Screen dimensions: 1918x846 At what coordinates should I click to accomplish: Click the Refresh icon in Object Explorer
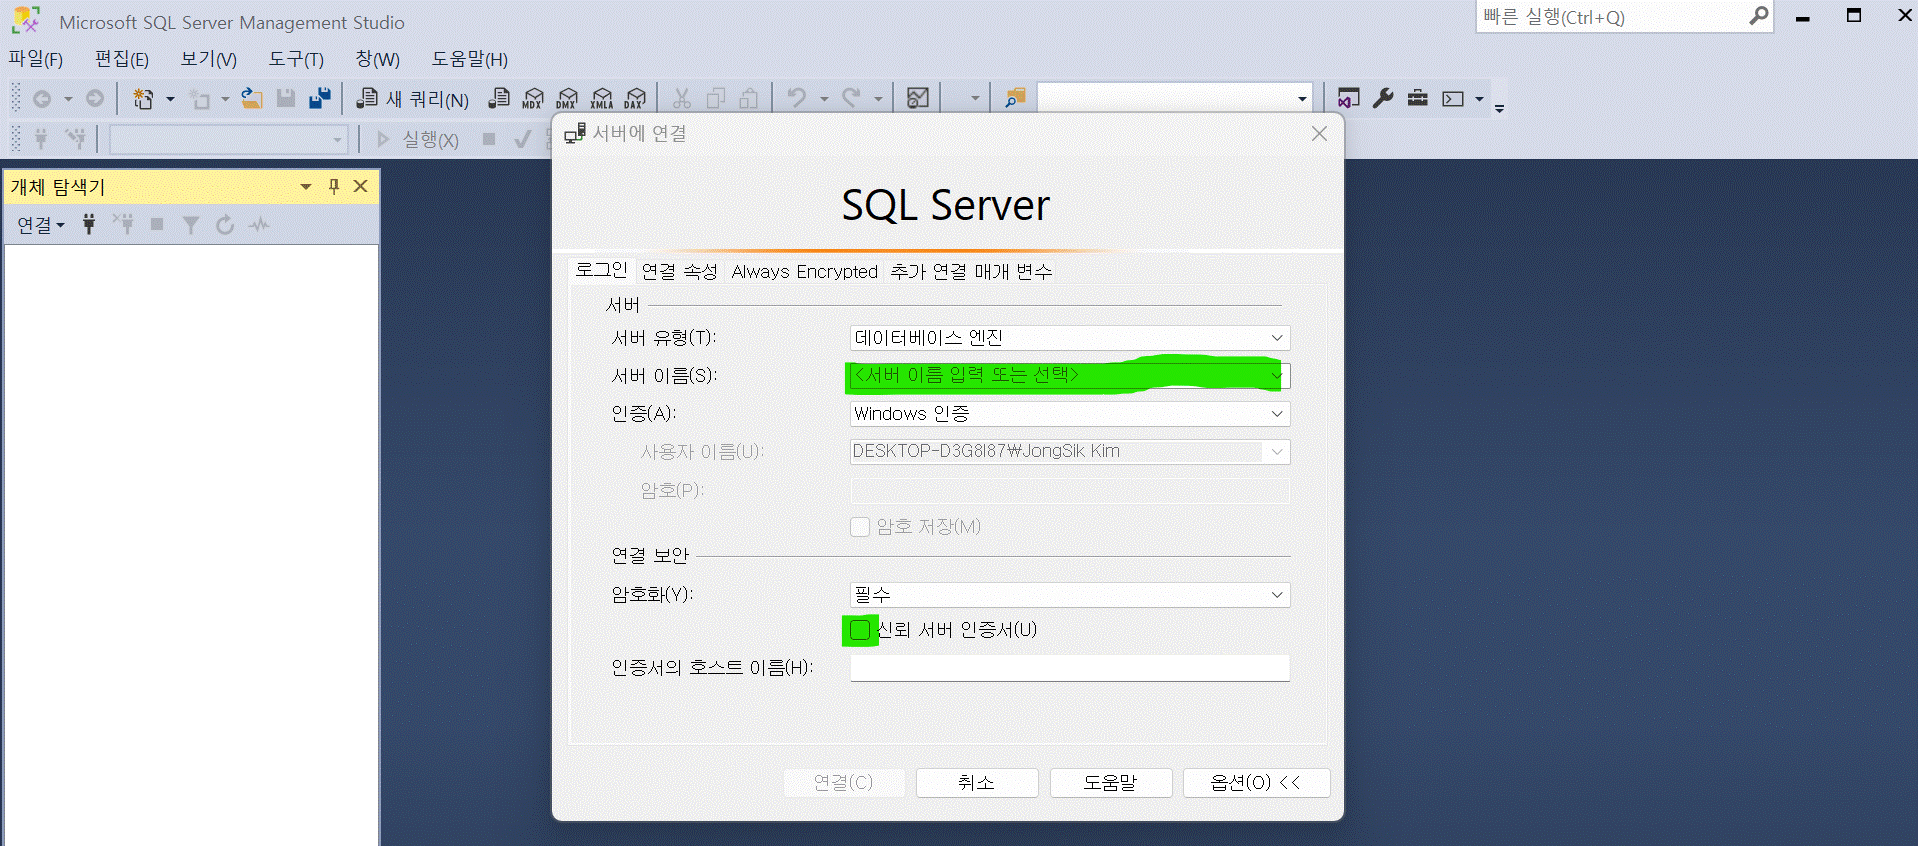pyautogui.click(x=225, y=224)
